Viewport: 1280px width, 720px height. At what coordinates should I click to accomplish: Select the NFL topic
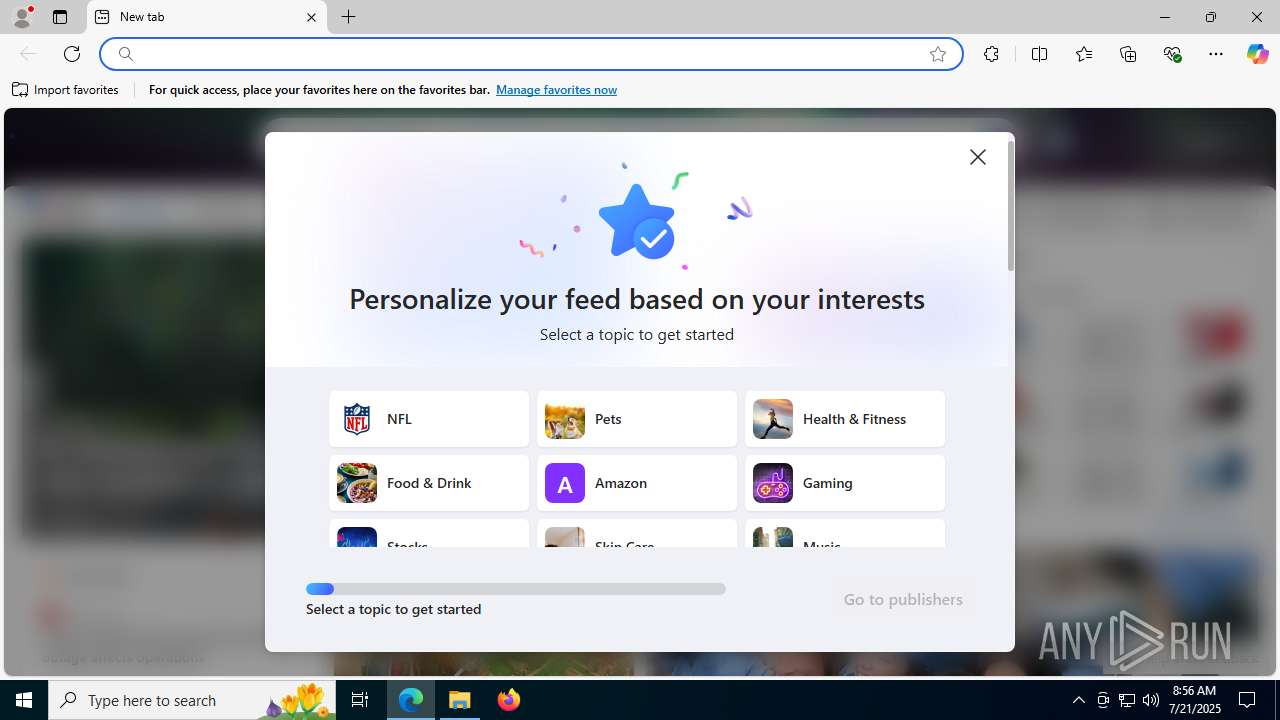(429, 419)
